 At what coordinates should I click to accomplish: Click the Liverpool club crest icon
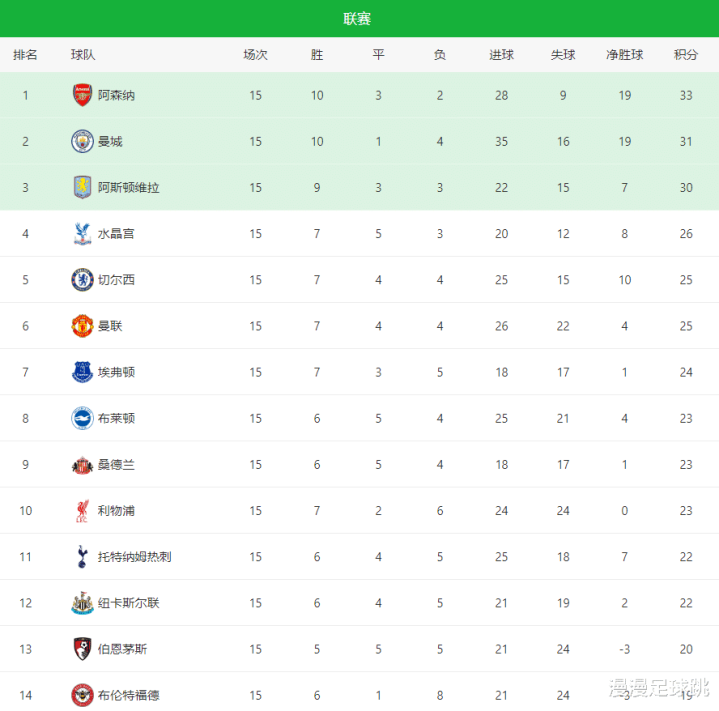pos(82,510)
